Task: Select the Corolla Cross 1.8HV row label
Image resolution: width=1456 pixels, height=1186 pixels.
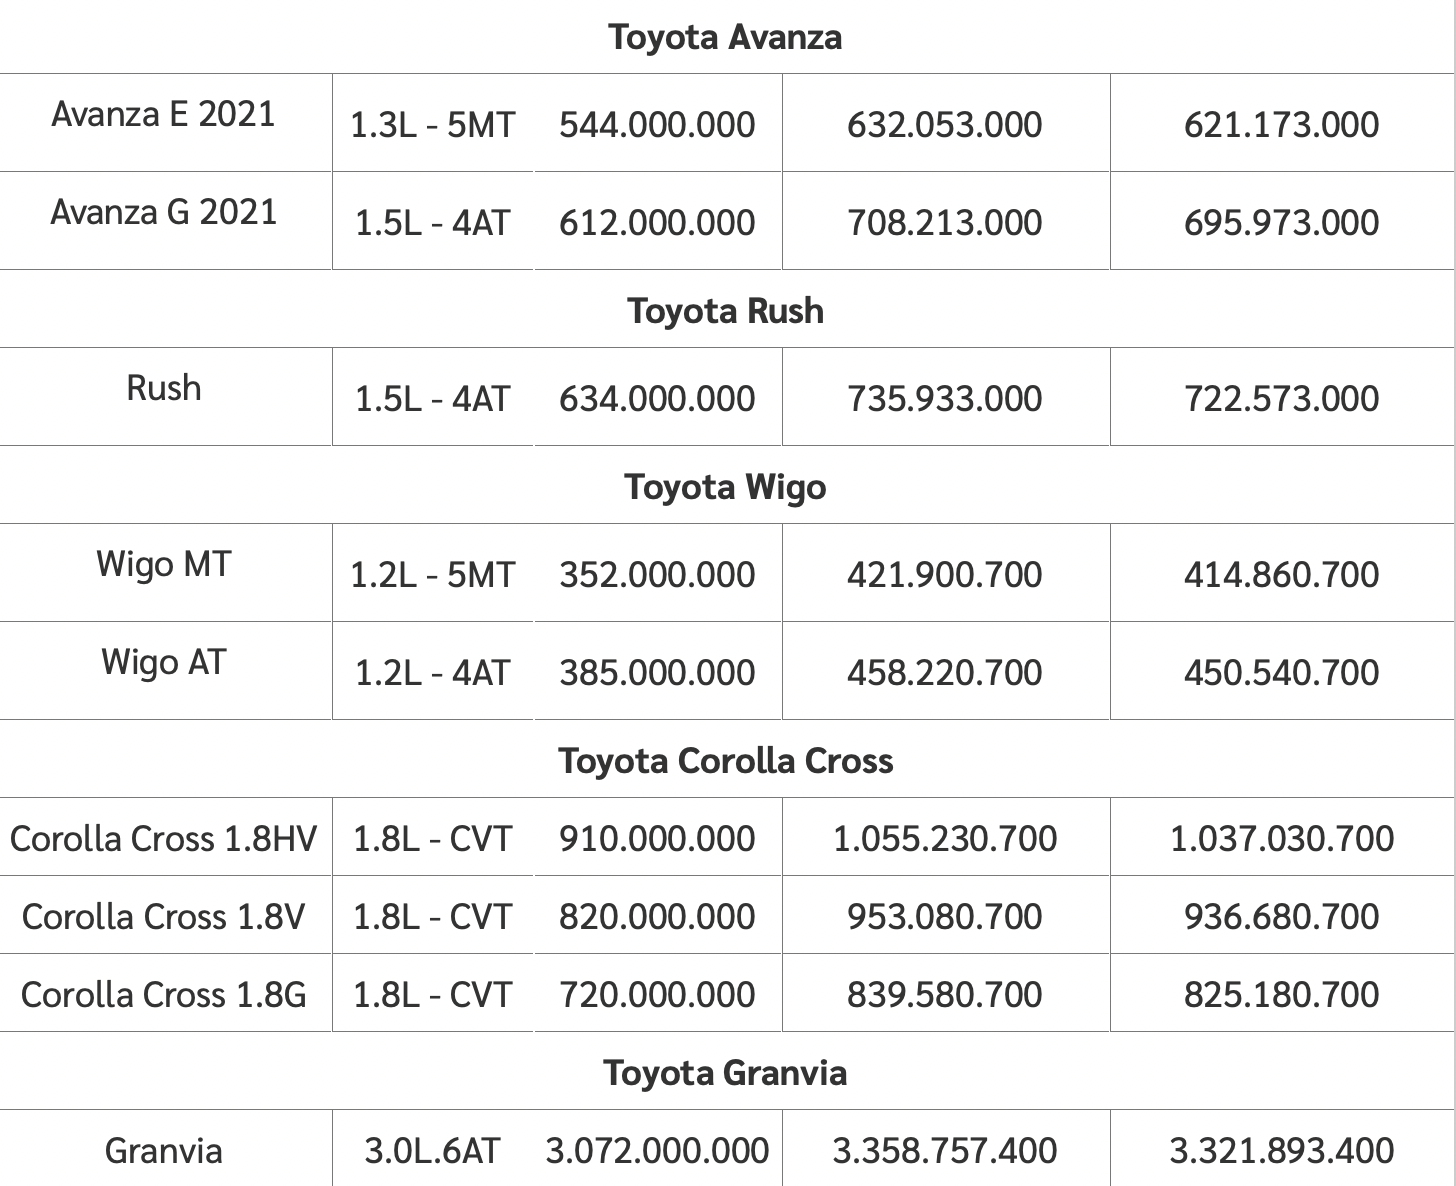Action: [x=163, y=838]
